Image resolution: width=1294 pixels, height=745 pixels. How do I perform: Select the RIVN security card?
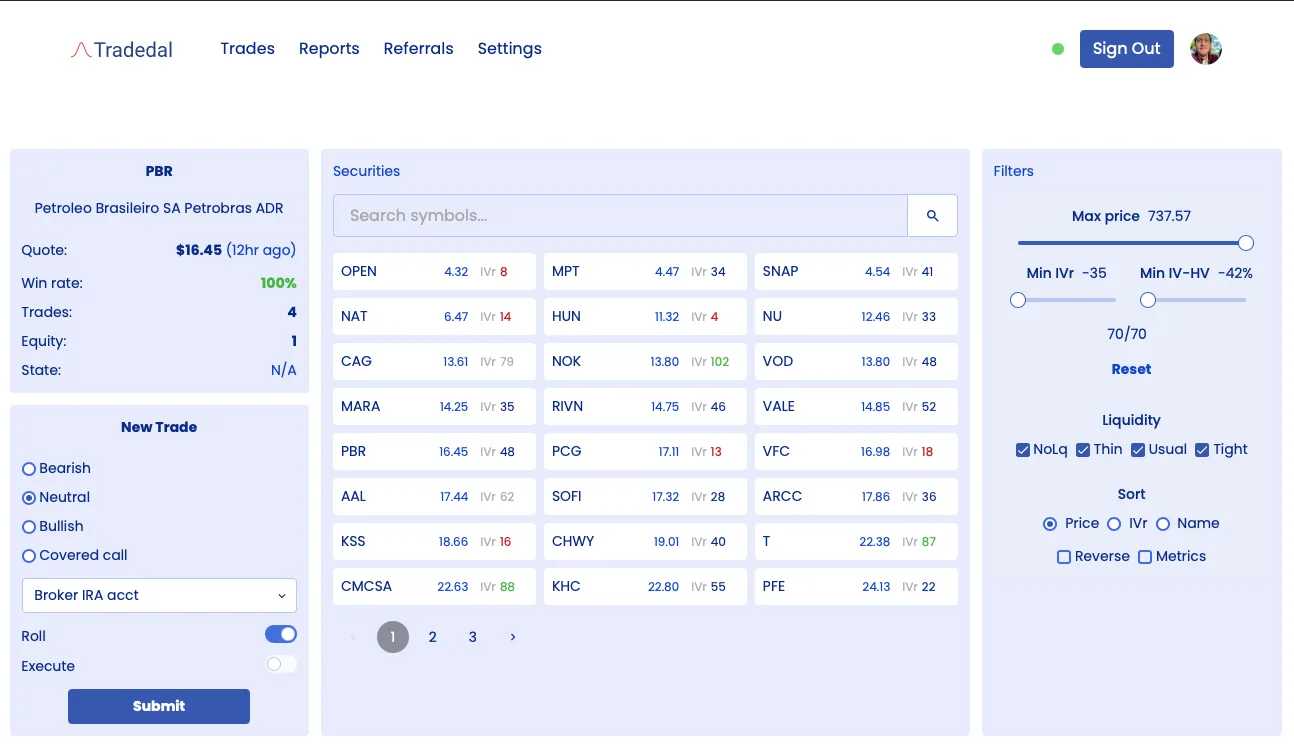[645, 406]
